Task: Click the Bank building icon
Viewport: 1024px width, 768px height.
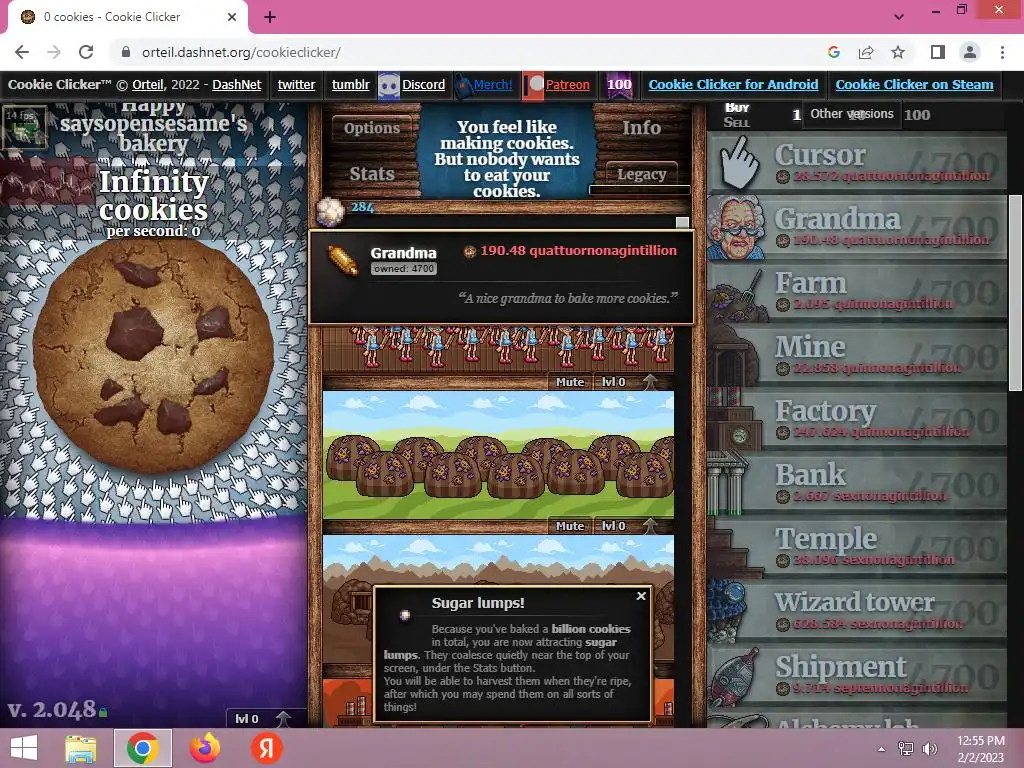Action: pyautogui.click(x=729, y=485)
